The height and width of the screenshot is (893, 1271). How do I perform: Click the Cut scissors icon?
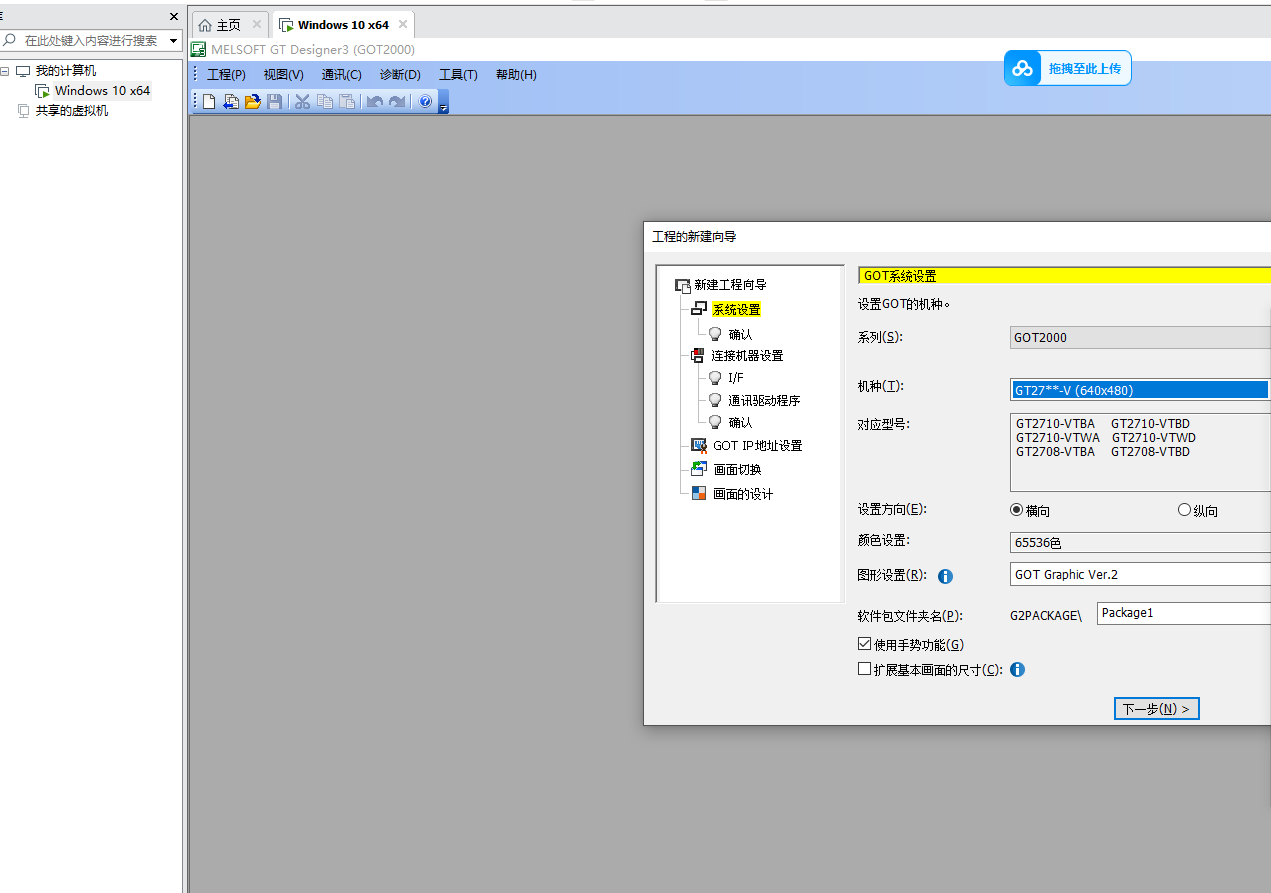click(x=302, y=102)
